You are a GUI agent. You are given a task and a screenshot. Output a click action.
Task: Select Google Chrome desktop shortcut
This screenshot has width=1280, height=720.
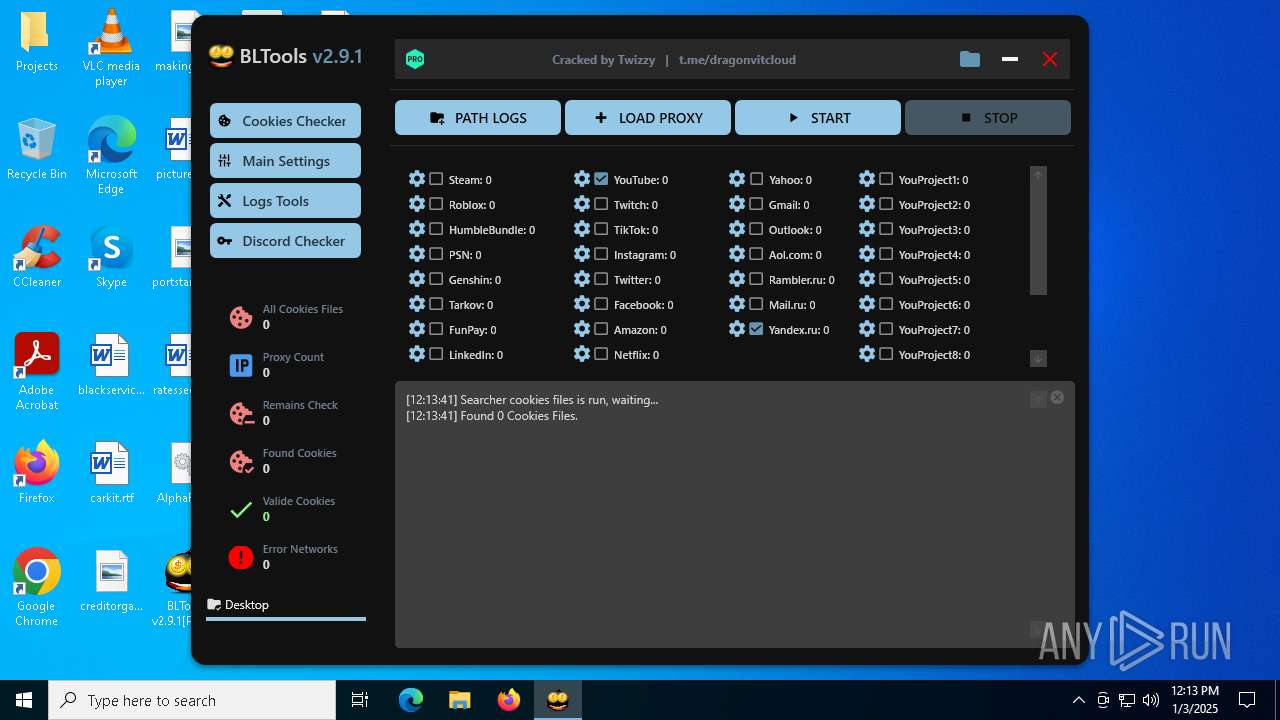point(36,587)
